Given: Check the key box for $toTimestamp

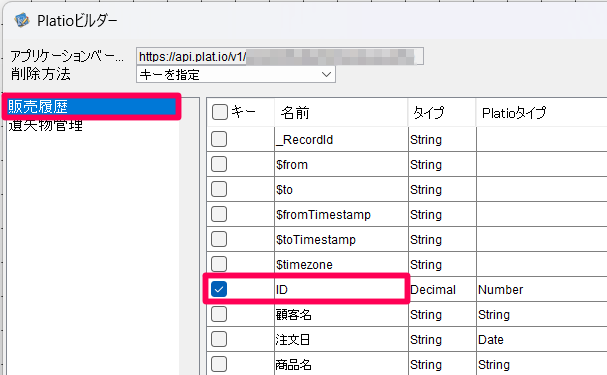Looking at the screenshot, I should click(x=219, y=239).
